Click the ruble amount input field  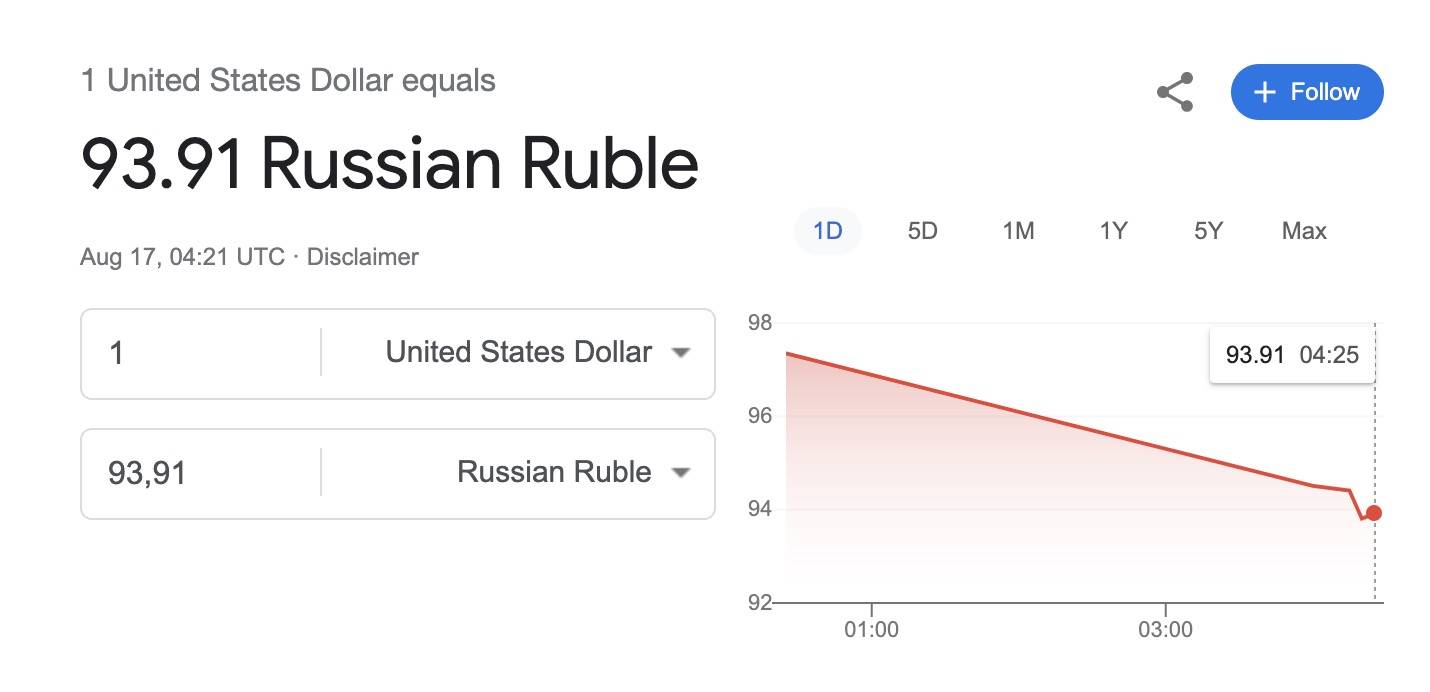pos(200,473)
